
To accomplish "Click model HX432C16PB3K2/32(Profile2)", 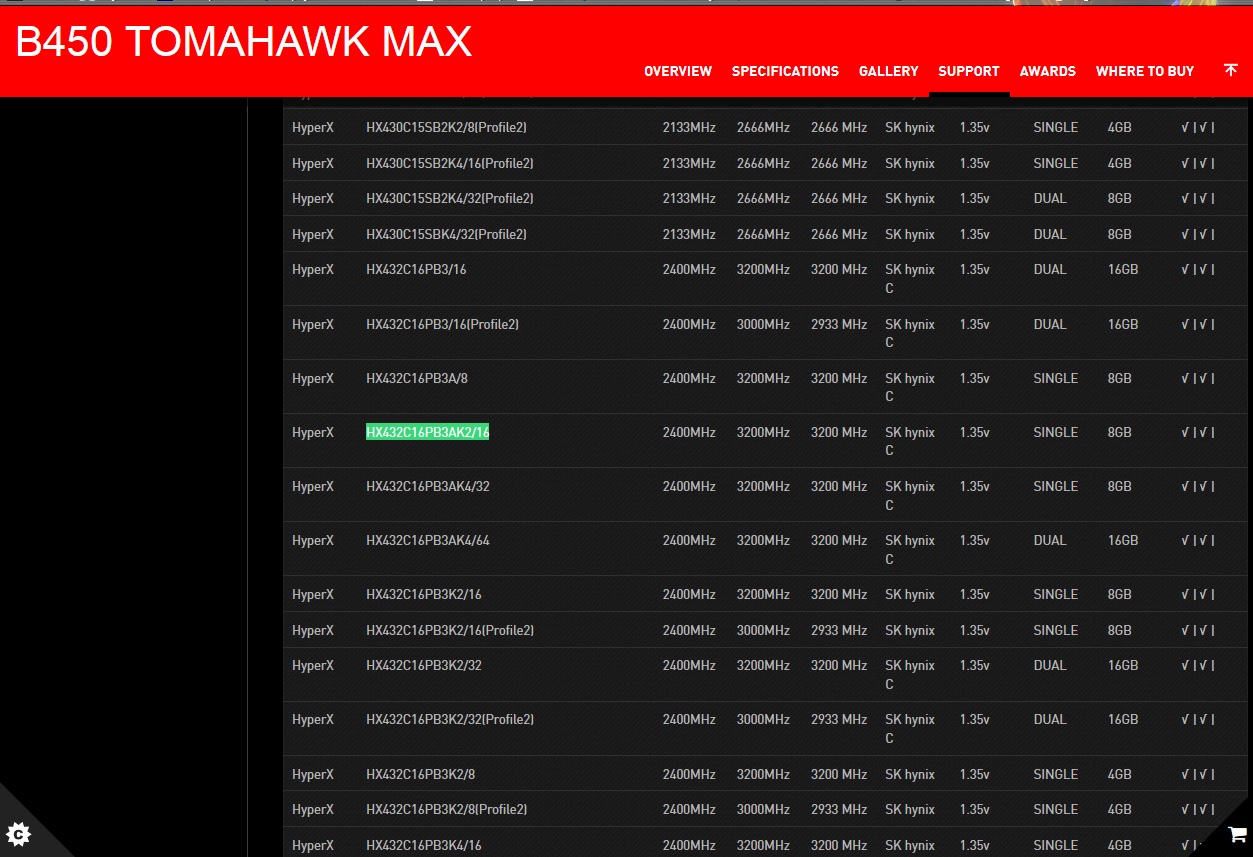I will coord(450,719).
